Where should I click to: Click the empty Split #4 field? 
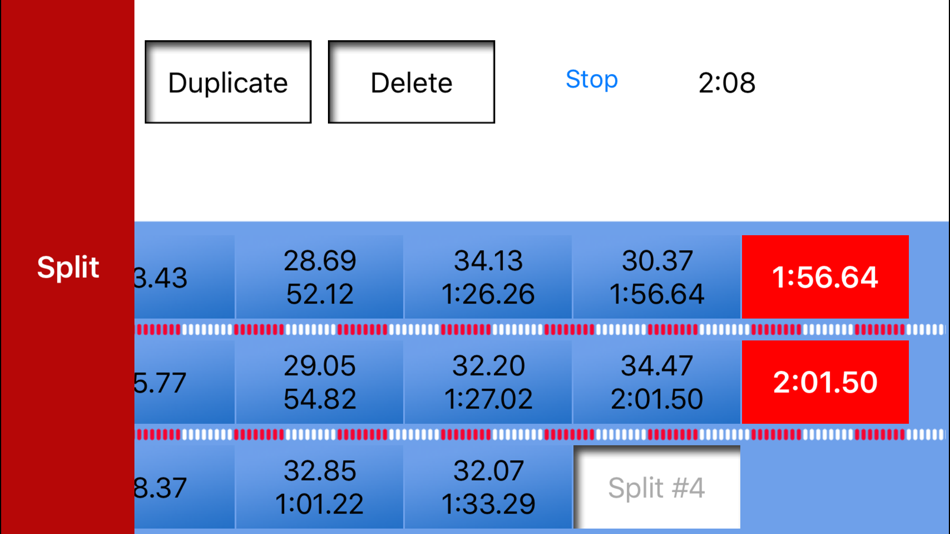click(656, 488)
